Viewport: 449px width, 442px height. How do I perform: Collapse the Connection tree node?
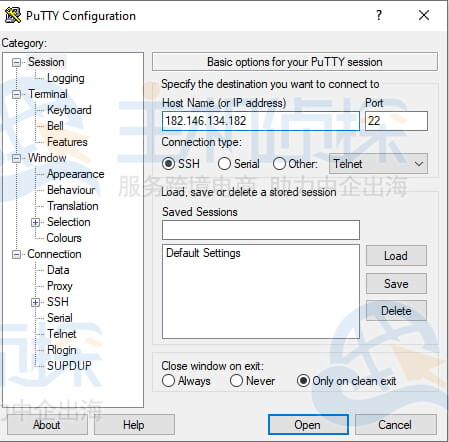tap(16, 255)
